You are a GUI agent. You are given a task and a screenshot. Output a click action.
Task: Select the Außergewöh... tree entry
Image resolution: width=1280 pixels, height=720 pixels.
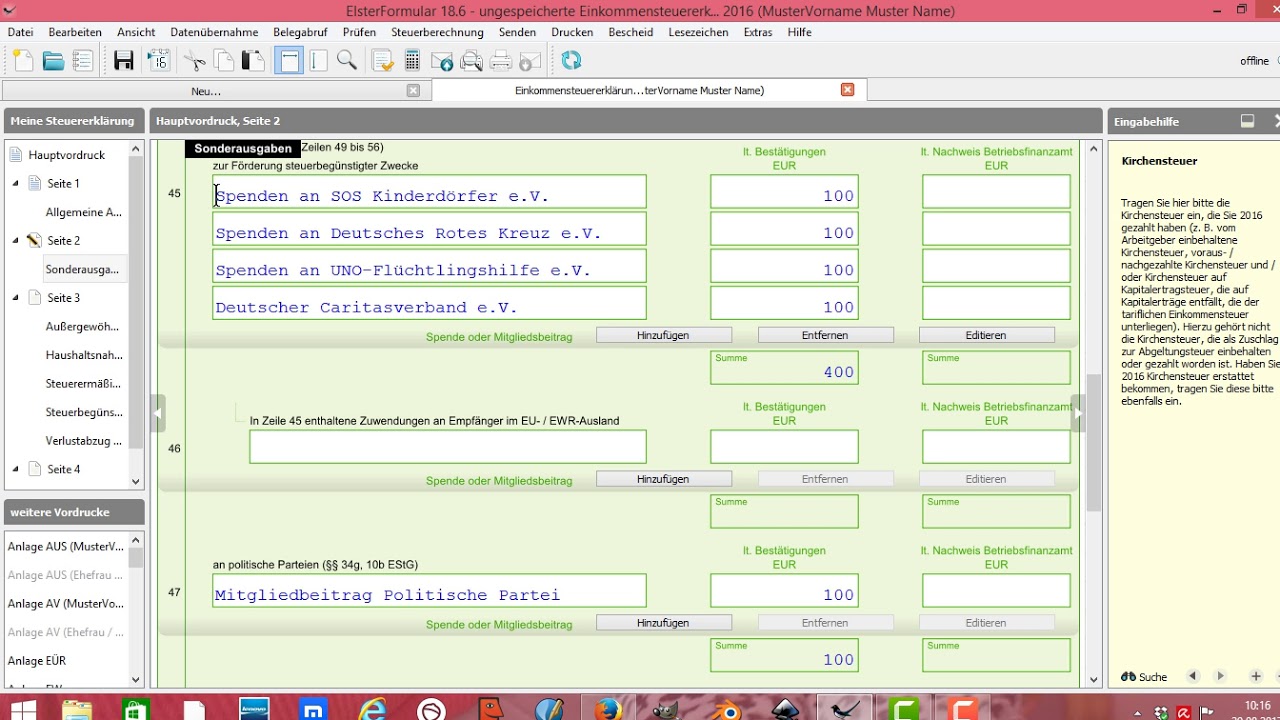coord(82,326)
